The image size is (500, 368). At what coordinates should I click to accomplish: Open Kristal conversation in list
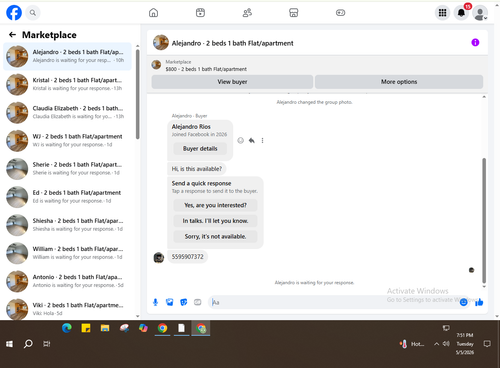click(68, 84)
